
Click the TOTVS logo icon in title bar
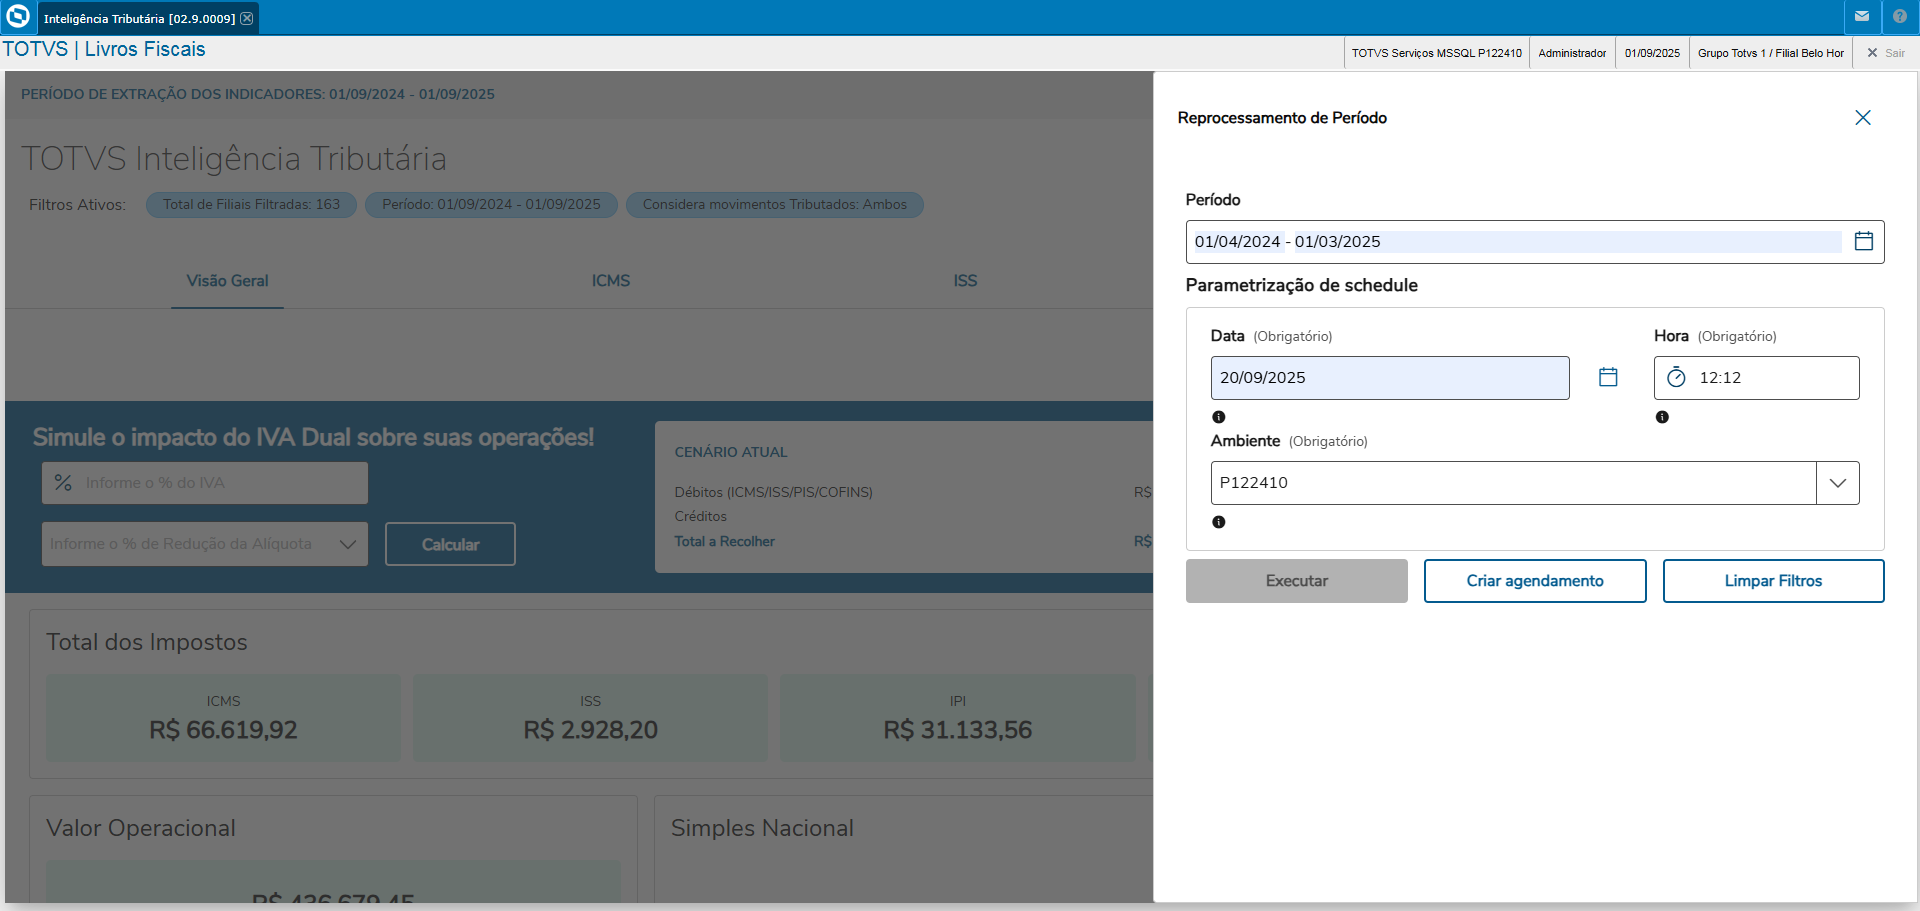click(x=18, y=16)
